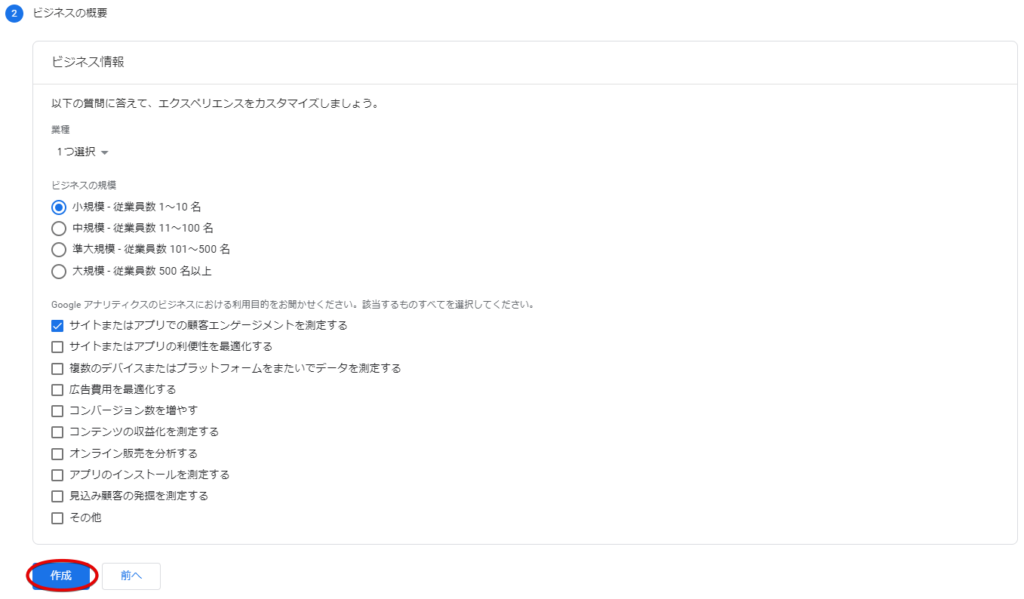This screenshot has height=599, width=1024.
Task: Select コンテンツの収益化を測定する checkbox
Action: (57, 432)
